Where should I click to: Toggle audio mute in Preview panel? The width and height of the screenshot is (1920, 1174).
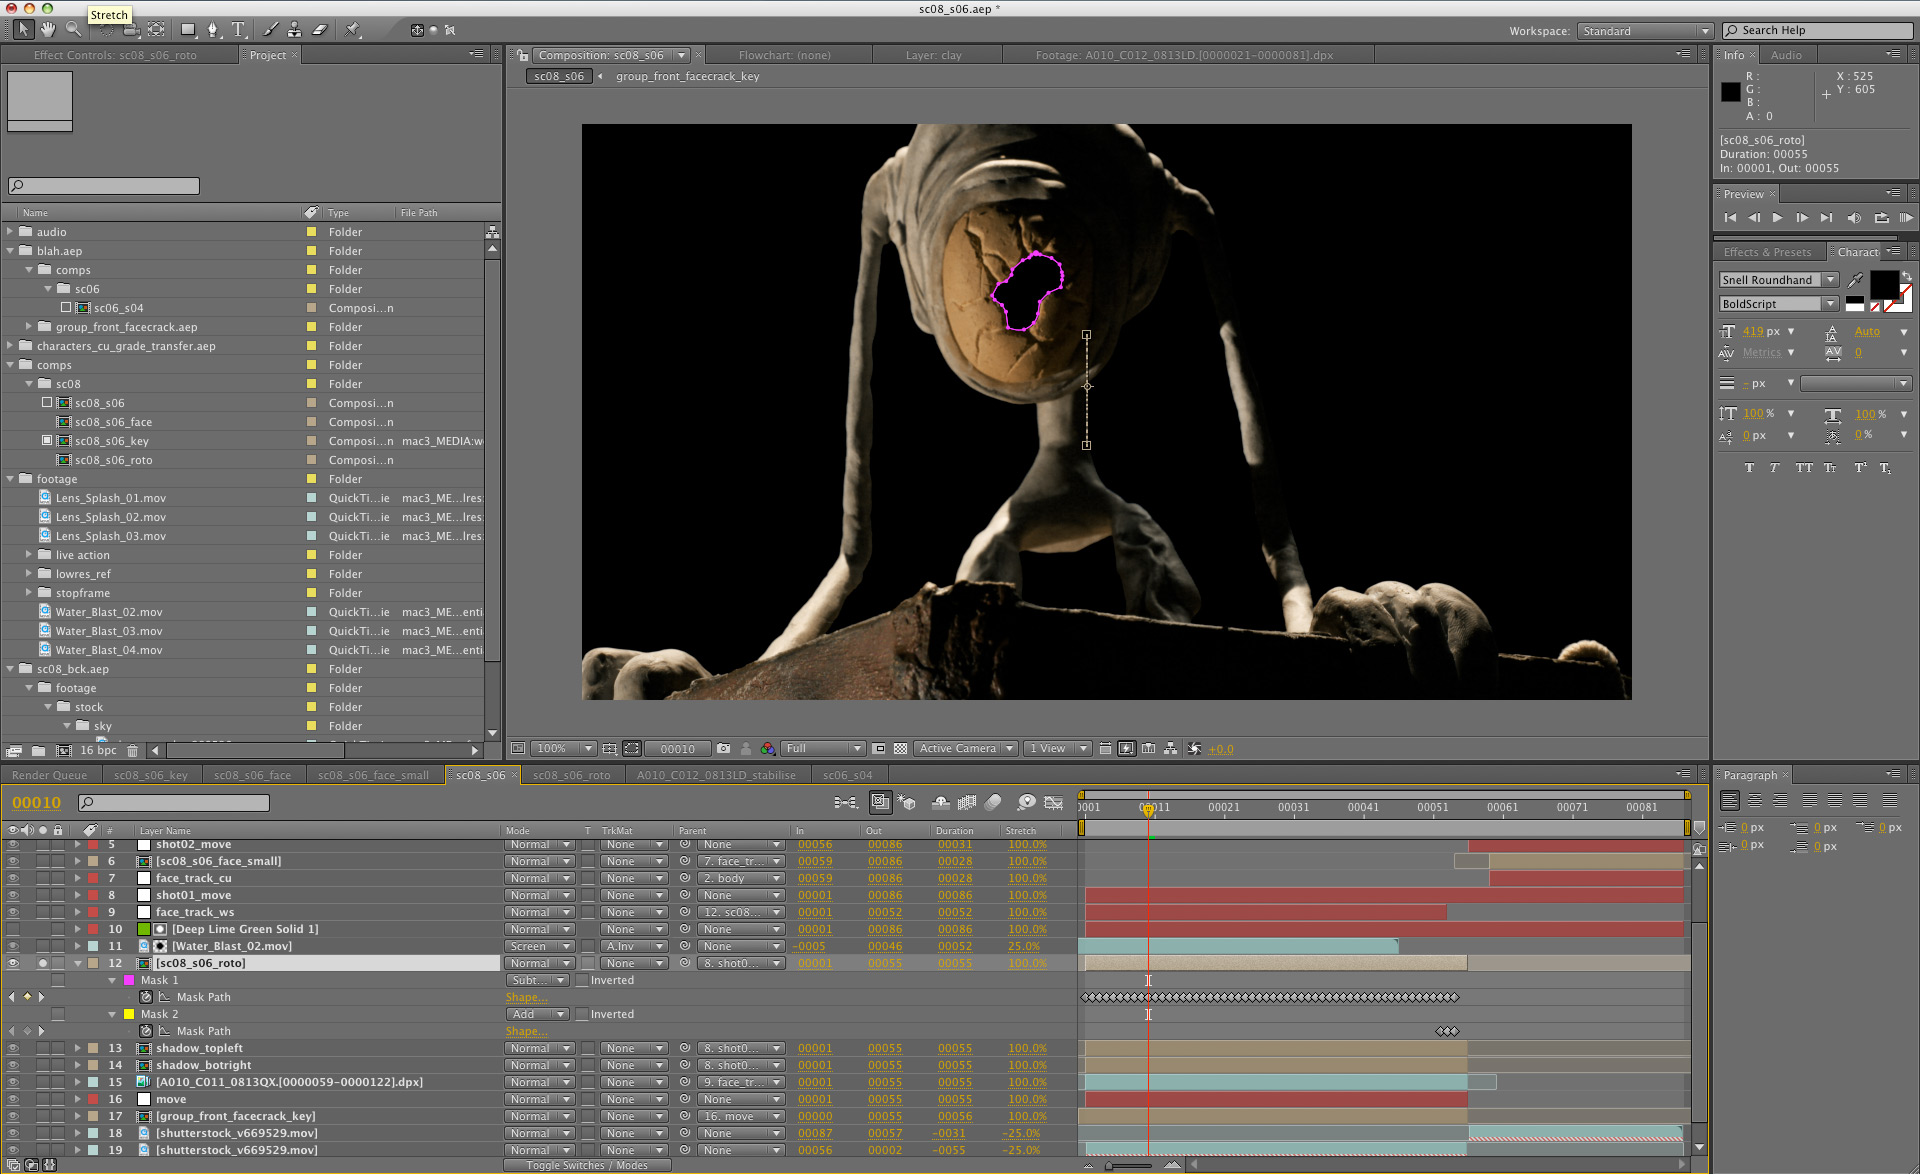pyautogui.click(x=1854, y=217)
